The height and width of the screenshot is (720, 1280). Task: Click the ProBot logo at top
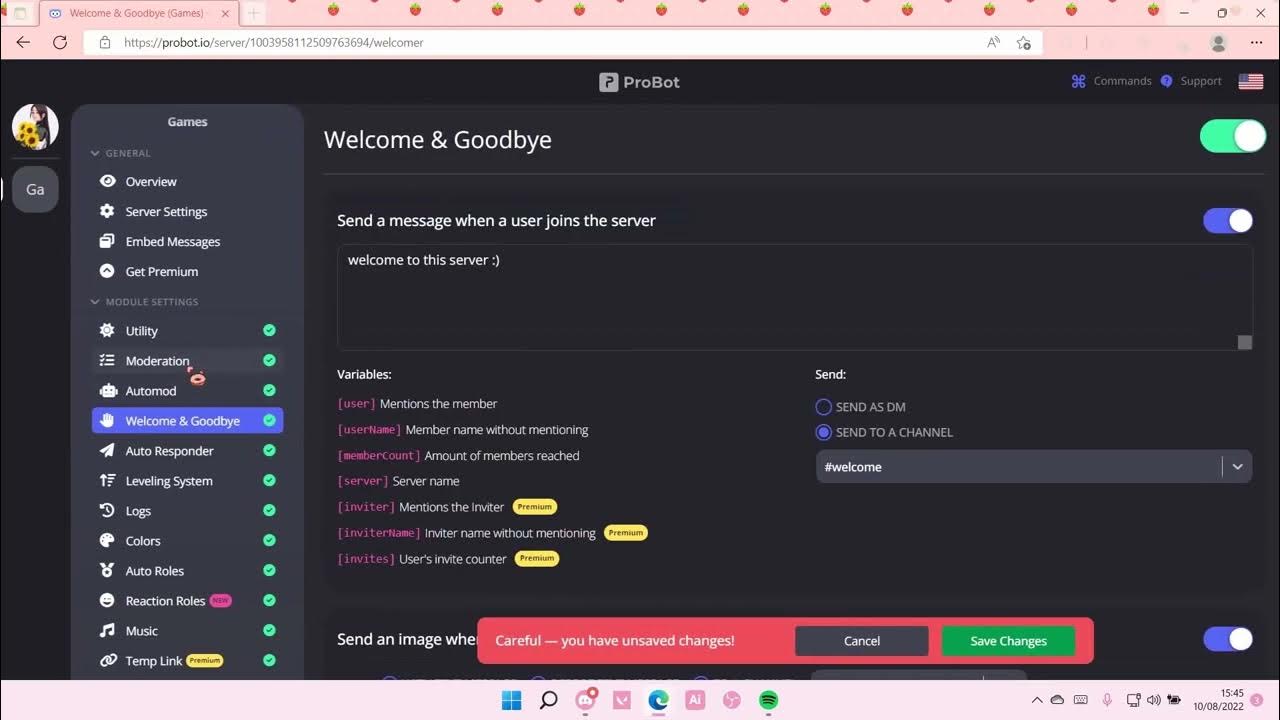(640, 82)
